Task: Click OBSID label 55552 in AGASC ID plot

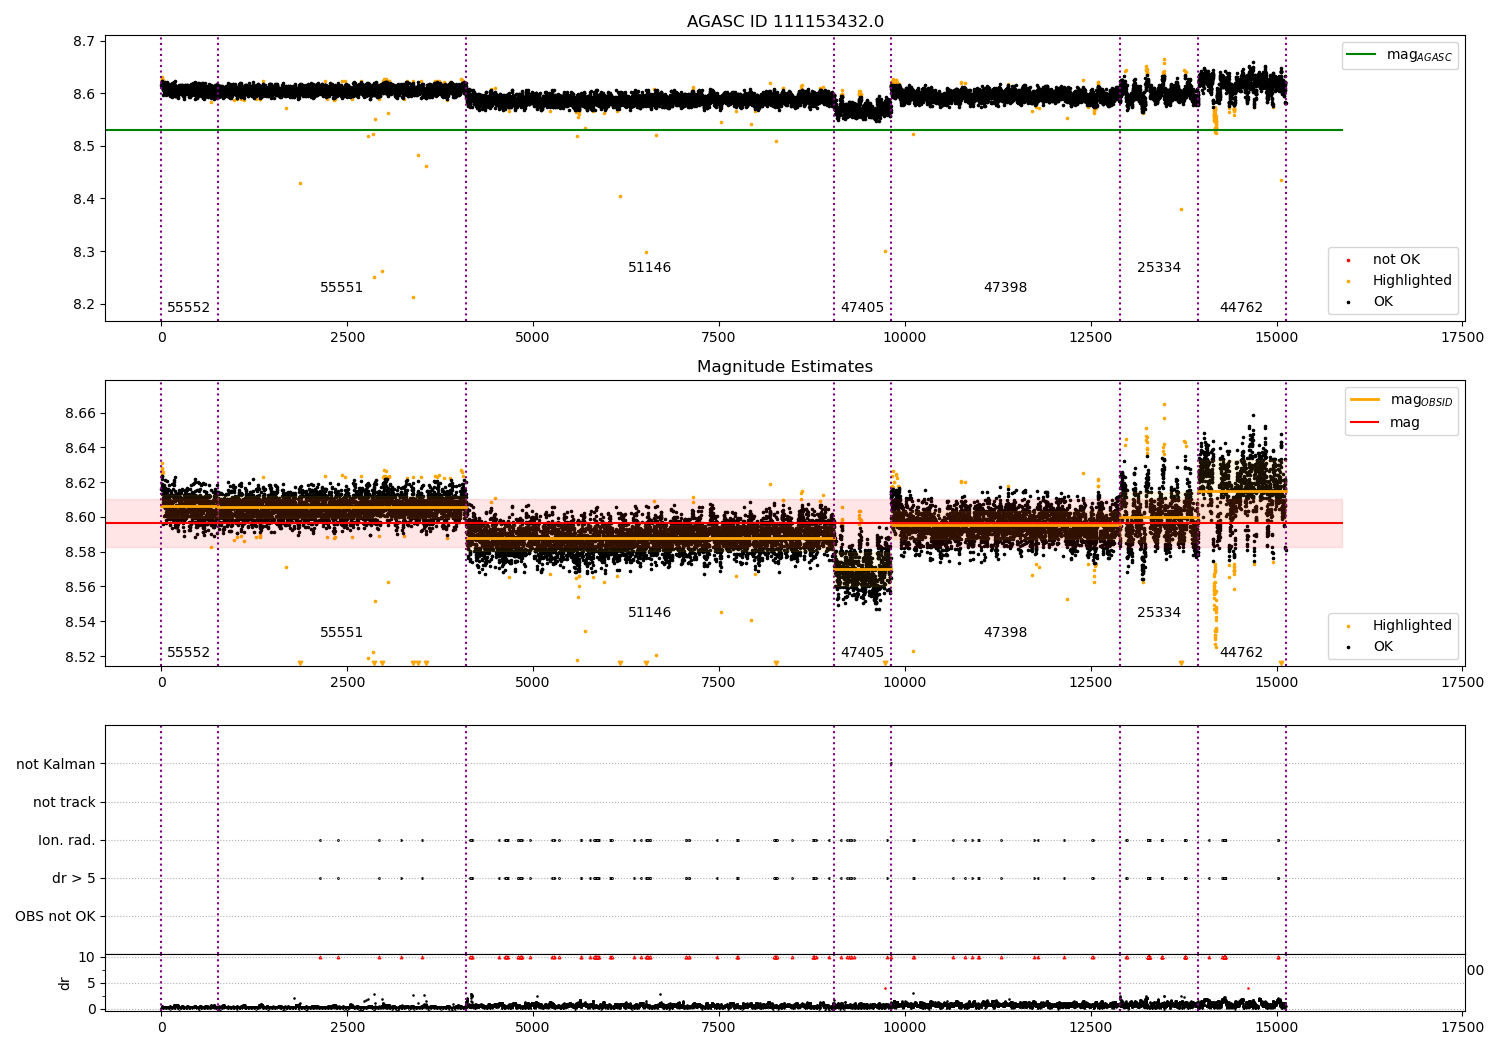Action: (x=188, y=307)
